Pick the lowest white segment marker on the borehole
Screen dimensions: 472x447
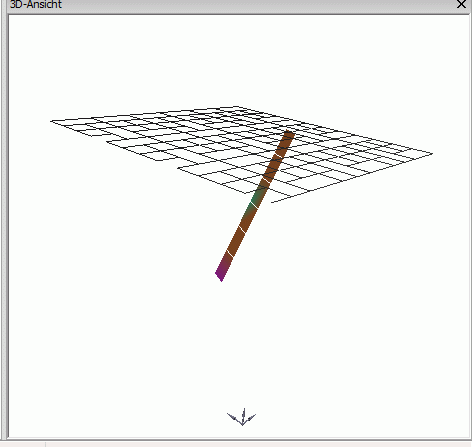[x=230, y=254]
